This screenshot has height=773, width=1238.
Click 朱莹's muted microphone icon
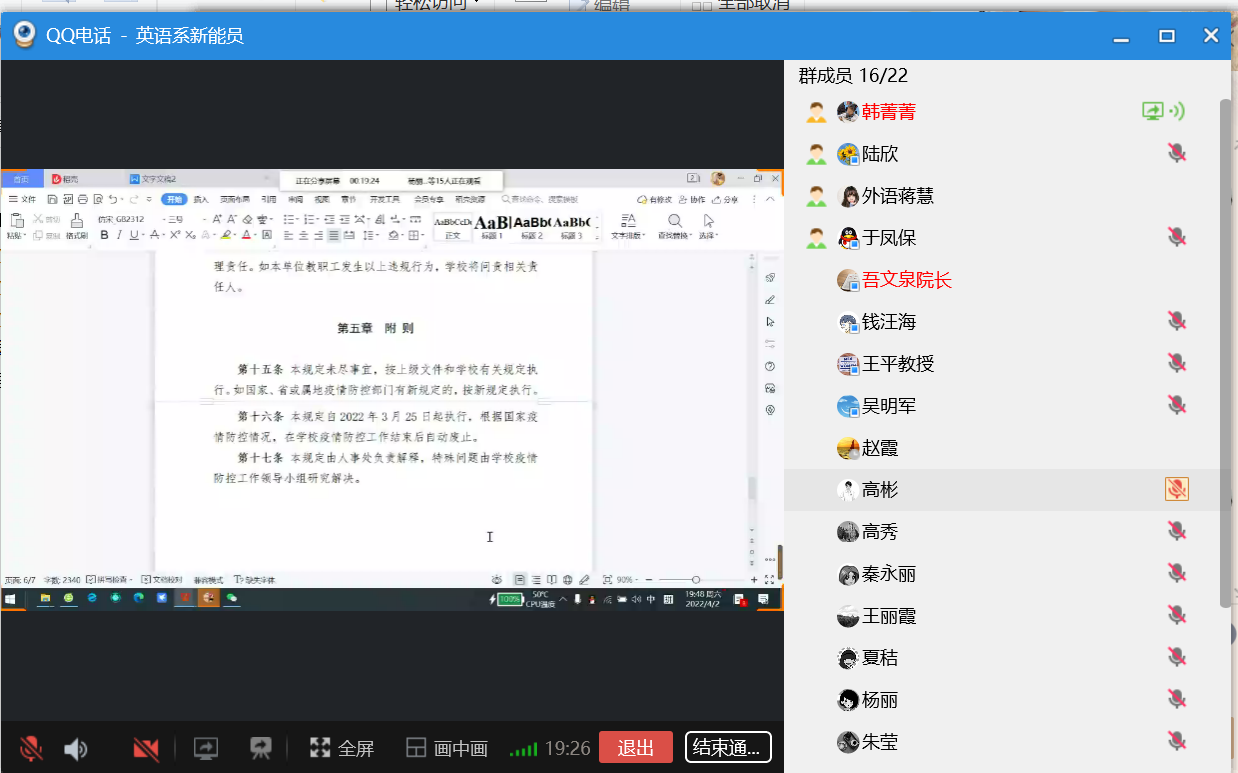[x=1177, y=741]
